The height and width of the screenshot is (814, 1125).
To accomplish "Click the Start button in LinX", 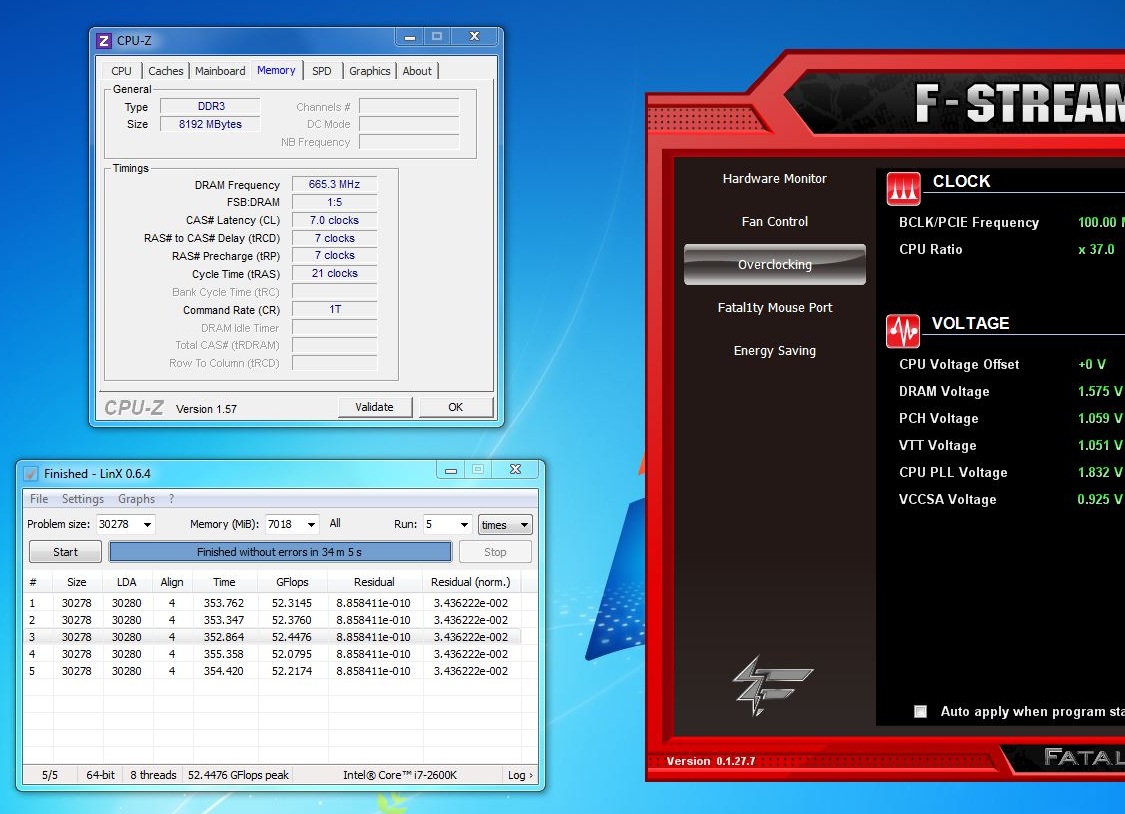I will tap(65, 552).
